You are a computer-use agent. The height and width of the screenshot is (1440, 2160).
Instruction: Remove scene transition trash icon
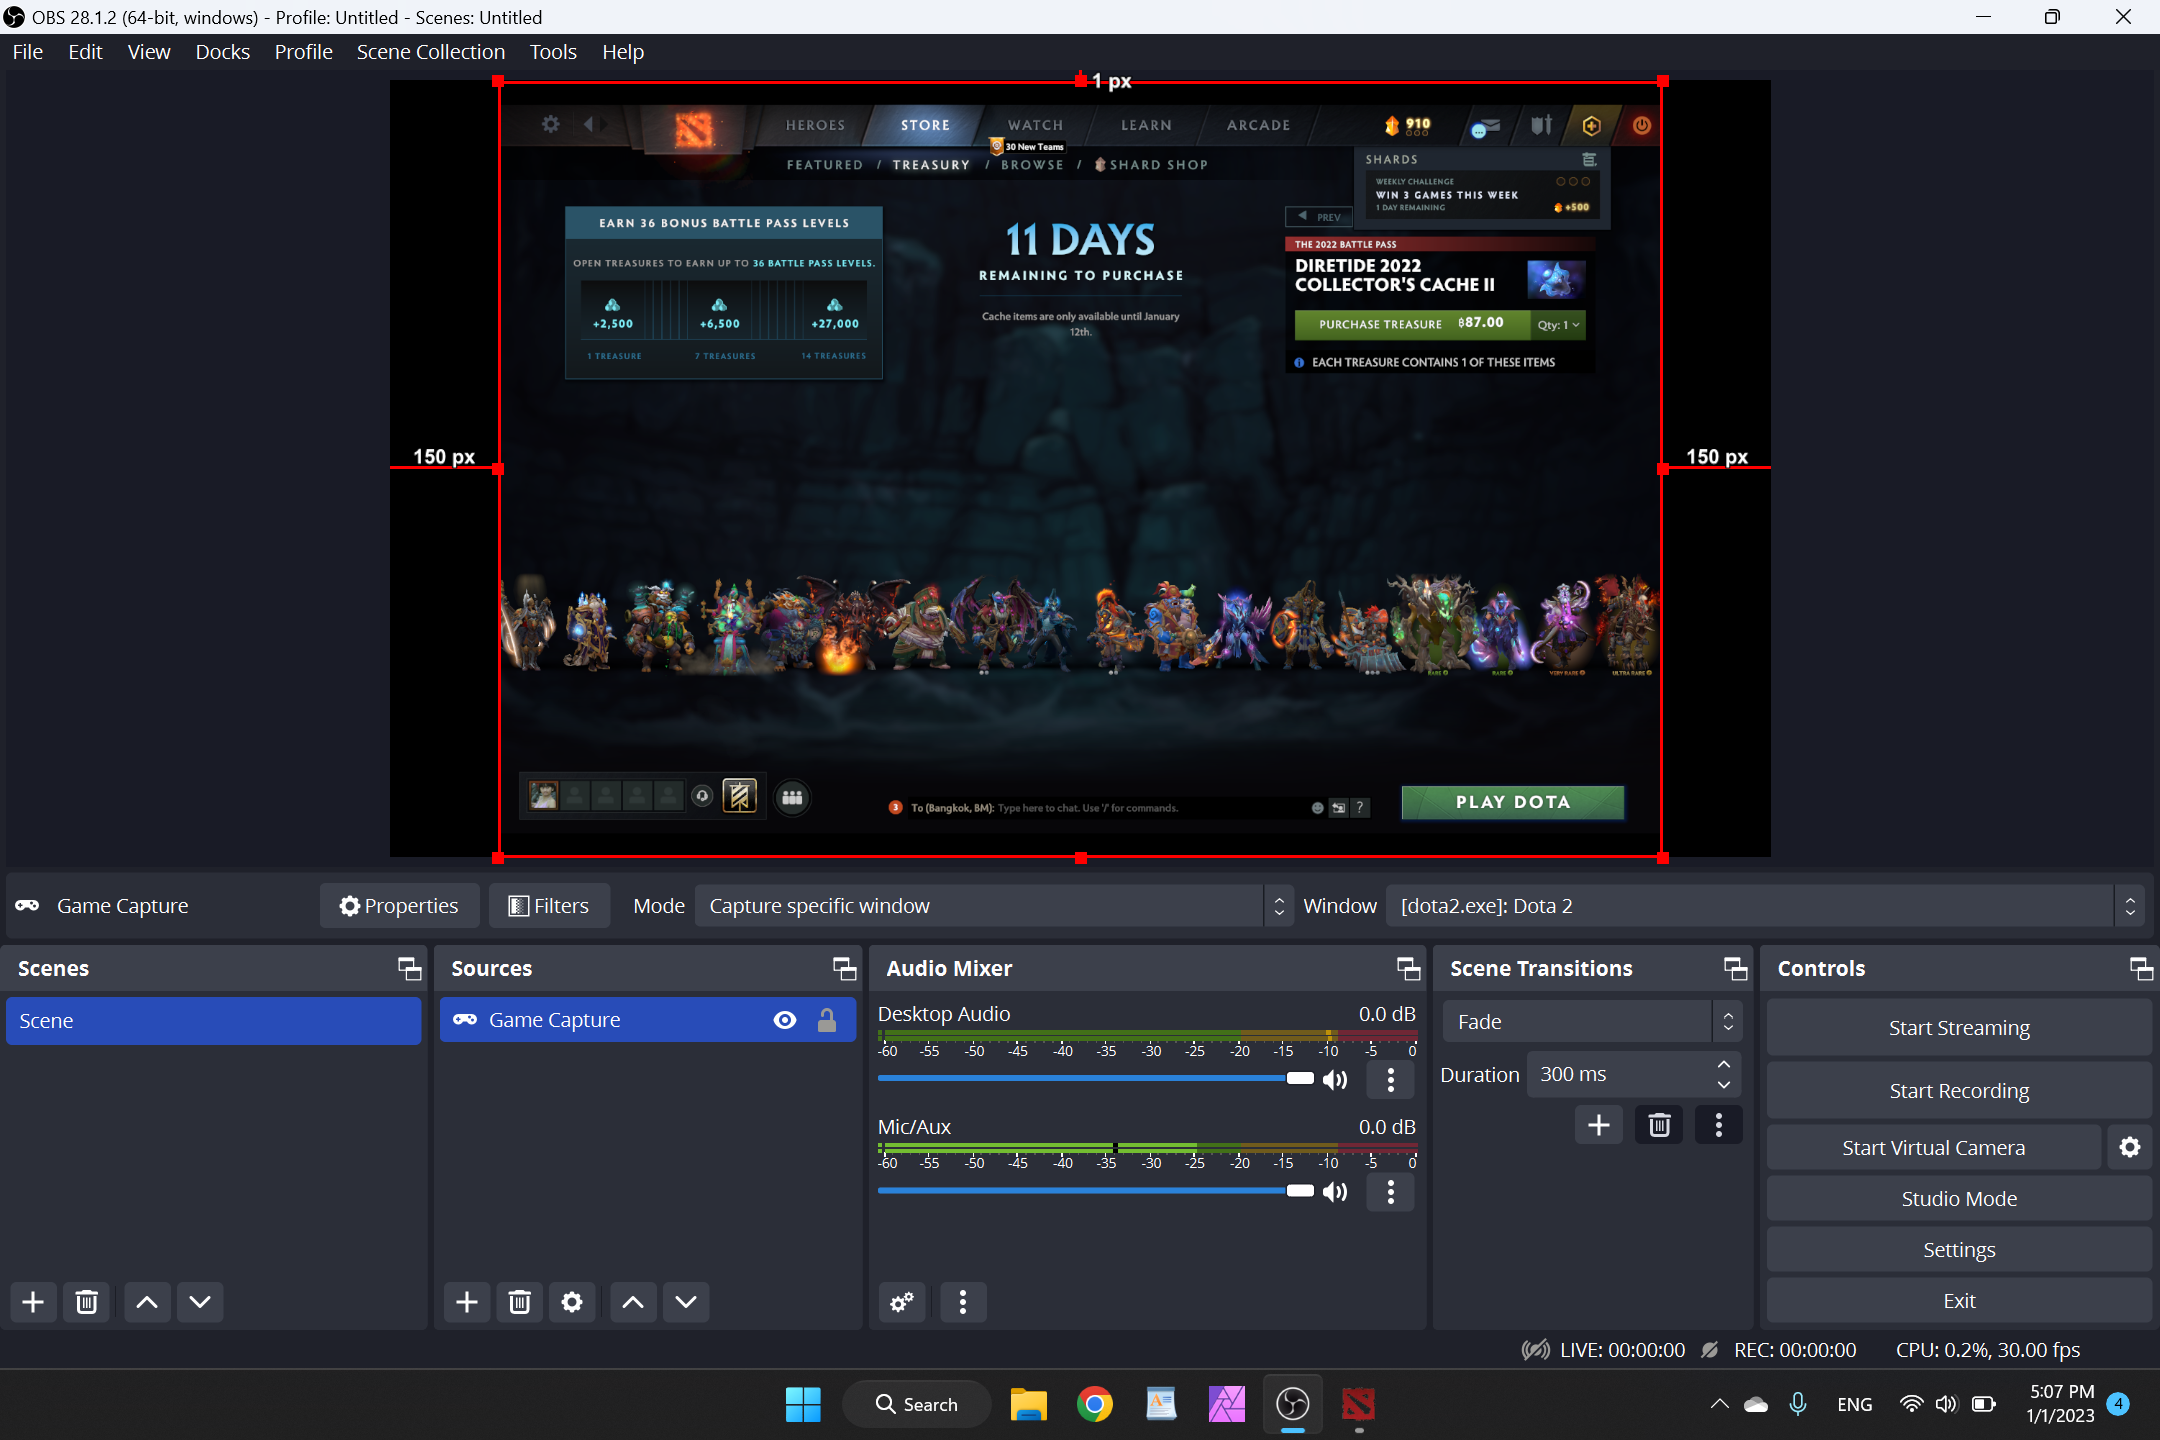tap(1659, 1125)
